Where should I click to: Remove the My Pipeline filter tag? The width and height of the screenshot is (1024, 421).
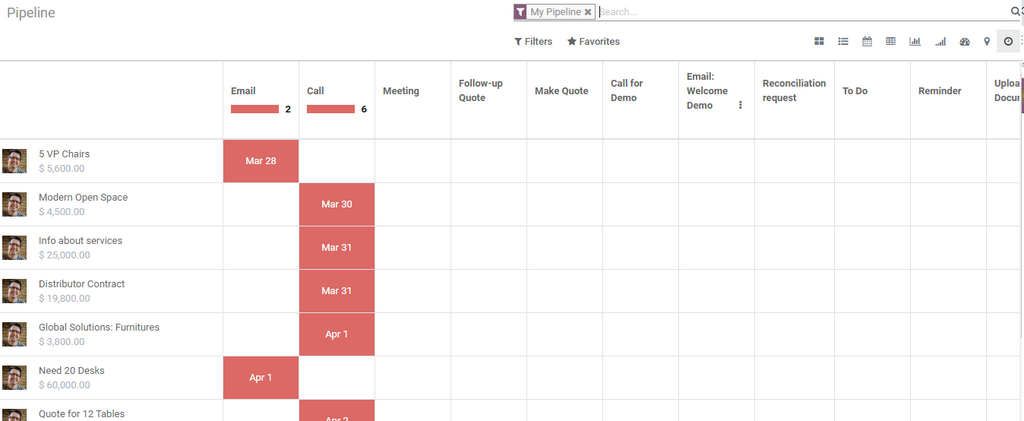588,12
